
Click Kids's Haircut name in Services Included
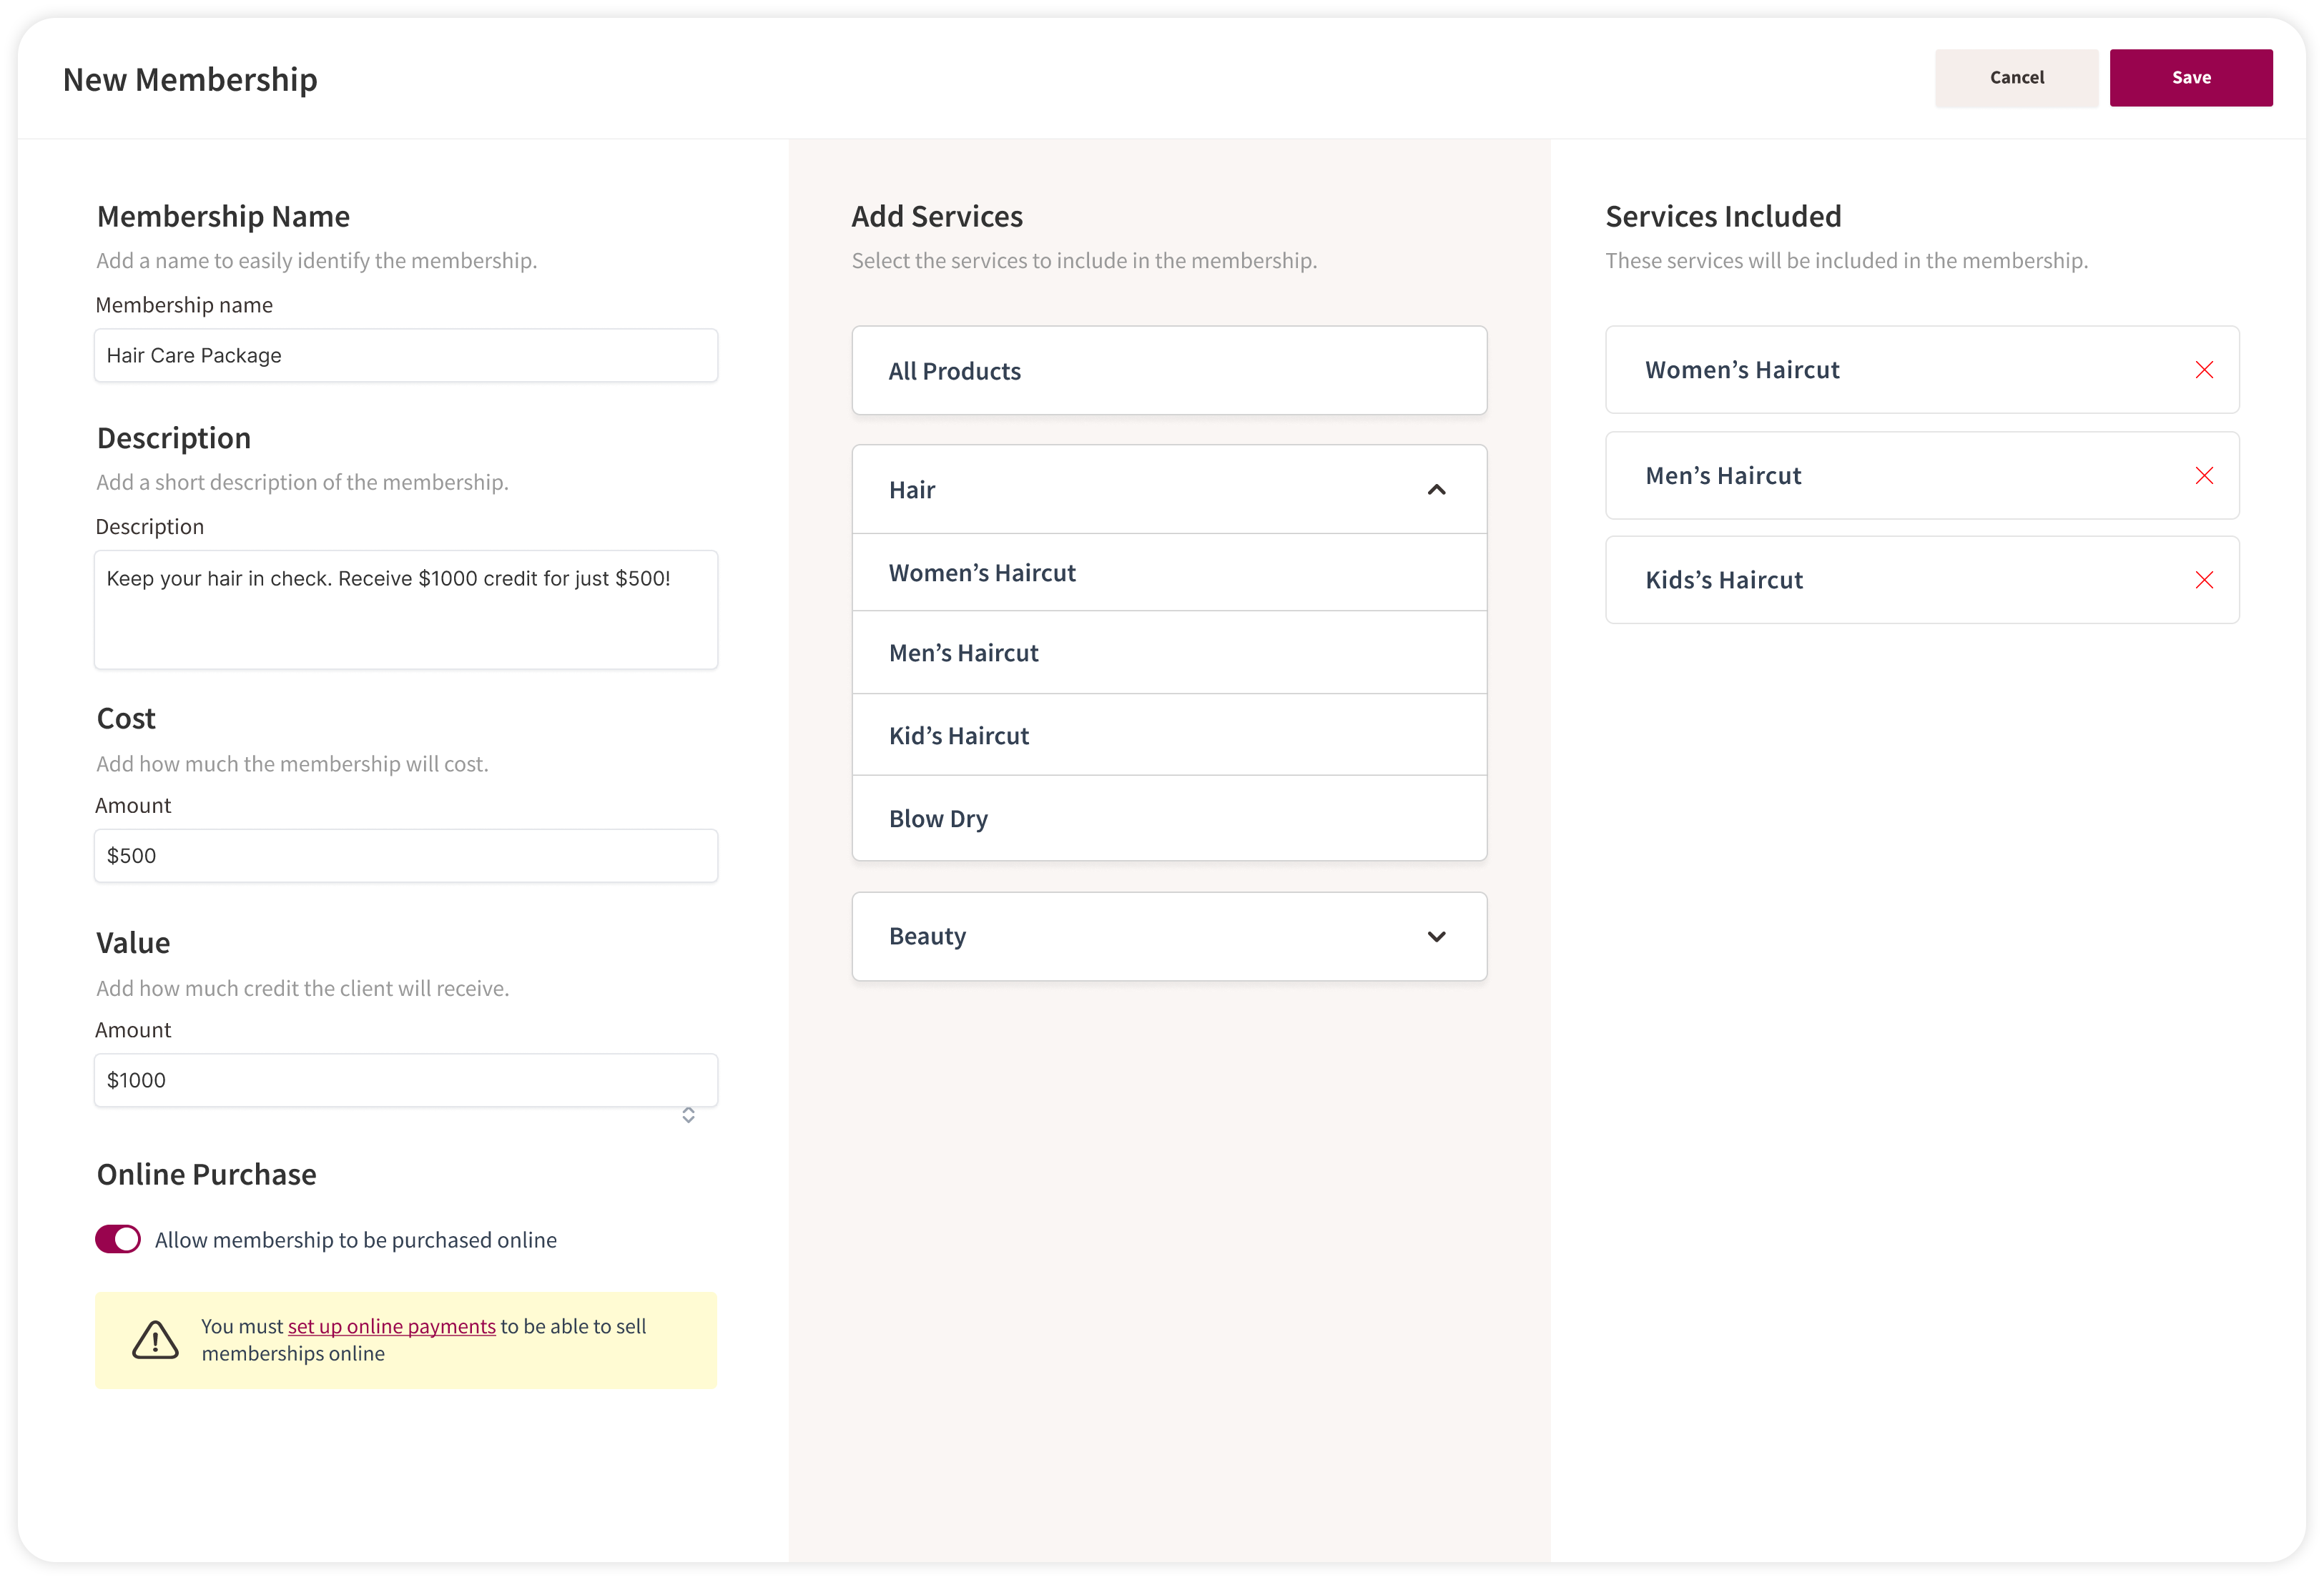[x=1724, y=580]
